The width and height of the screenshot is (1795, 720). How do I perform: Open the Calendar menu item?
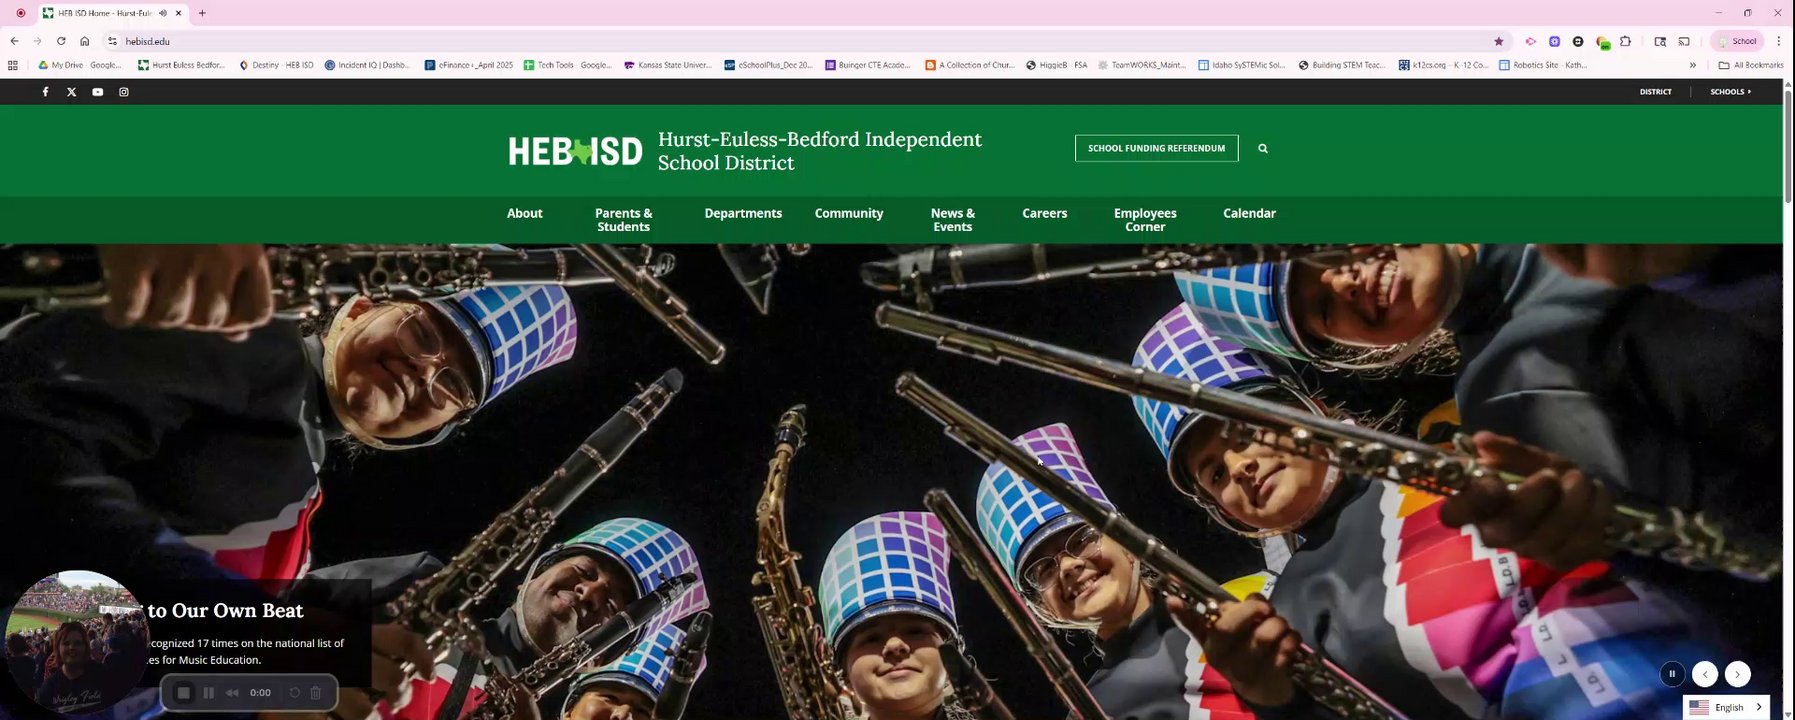click(1249, 213)
